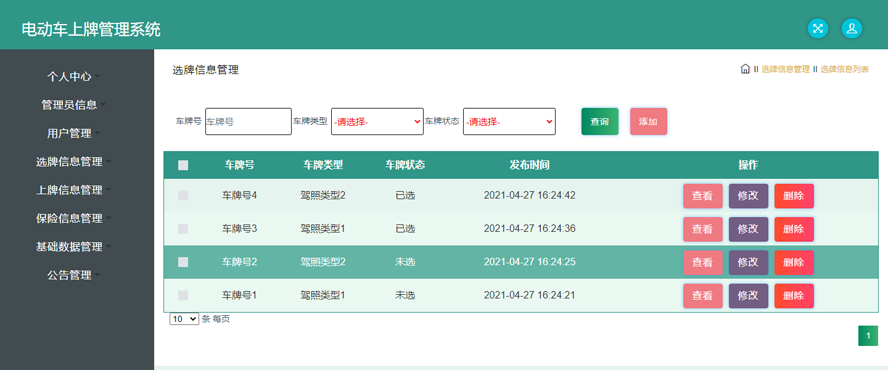Check the box for row 车牌号3

(183, 229)
